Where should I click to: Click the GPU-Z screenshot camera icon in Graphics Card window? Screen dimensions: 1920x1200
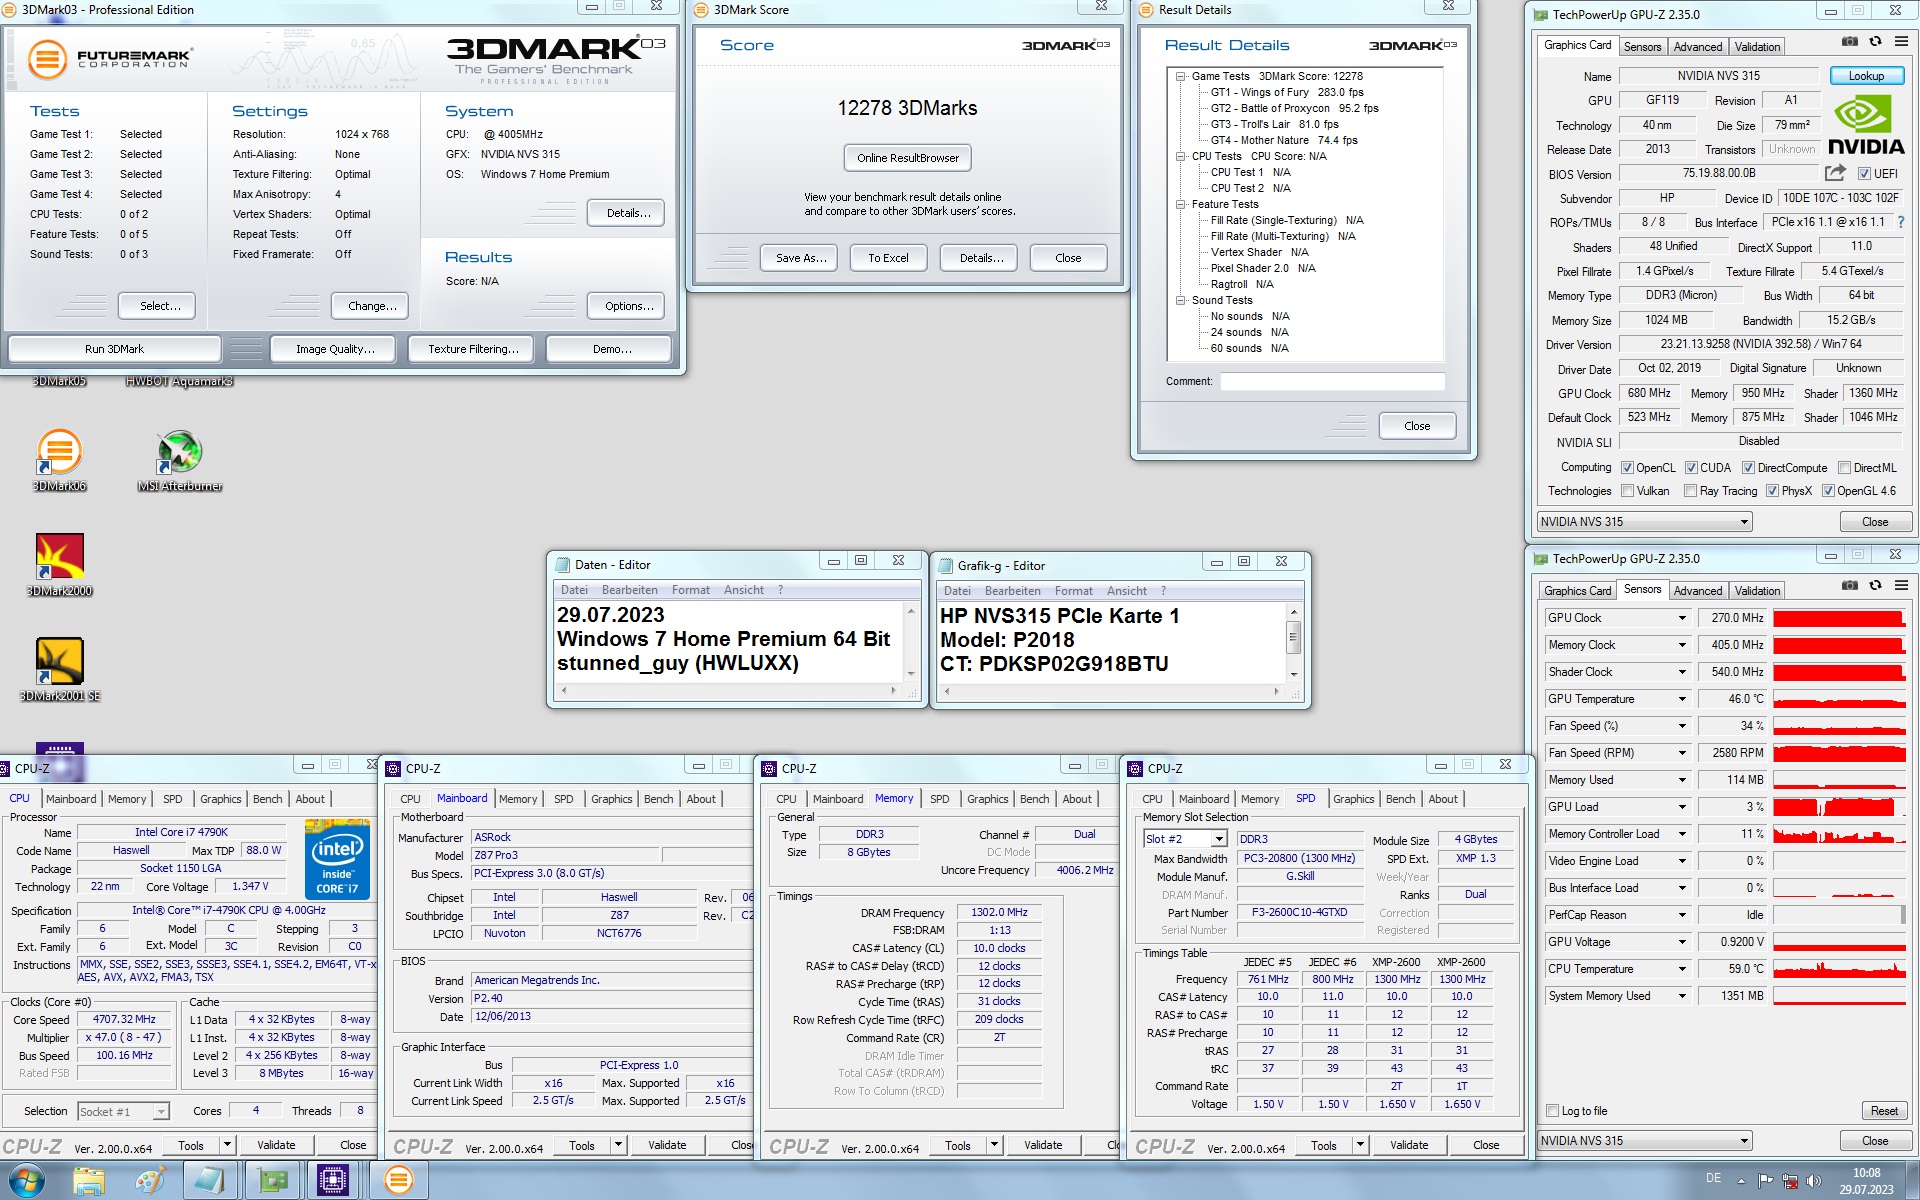click(x=1849, y=42)
